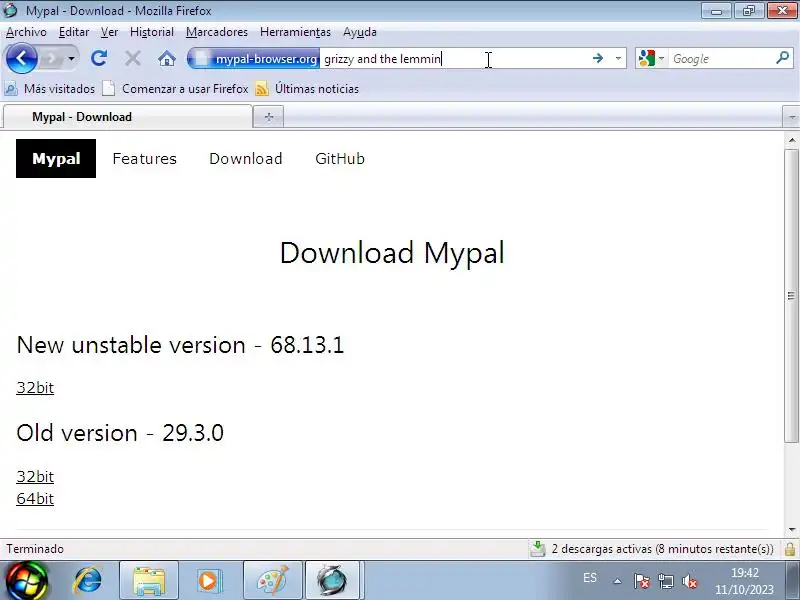The height and width of the screenshot is (600, 800).
Task: Click the network tray icon
Action: coord(665,581)
